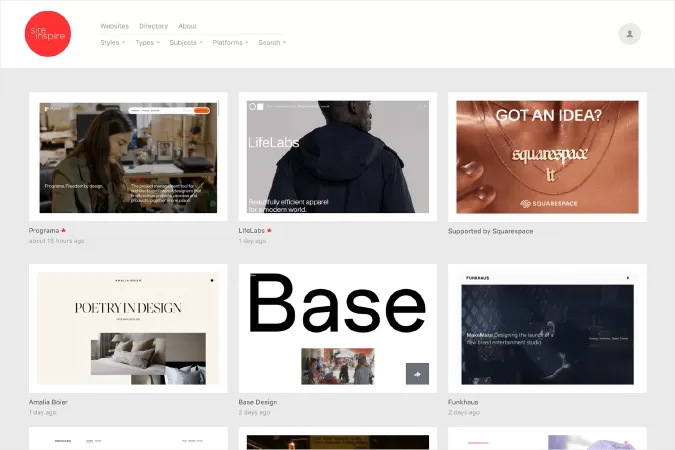Open the Squarespace 'Got an idea?' ad
This screenshot has height=450, width=675.
(547, 157)
